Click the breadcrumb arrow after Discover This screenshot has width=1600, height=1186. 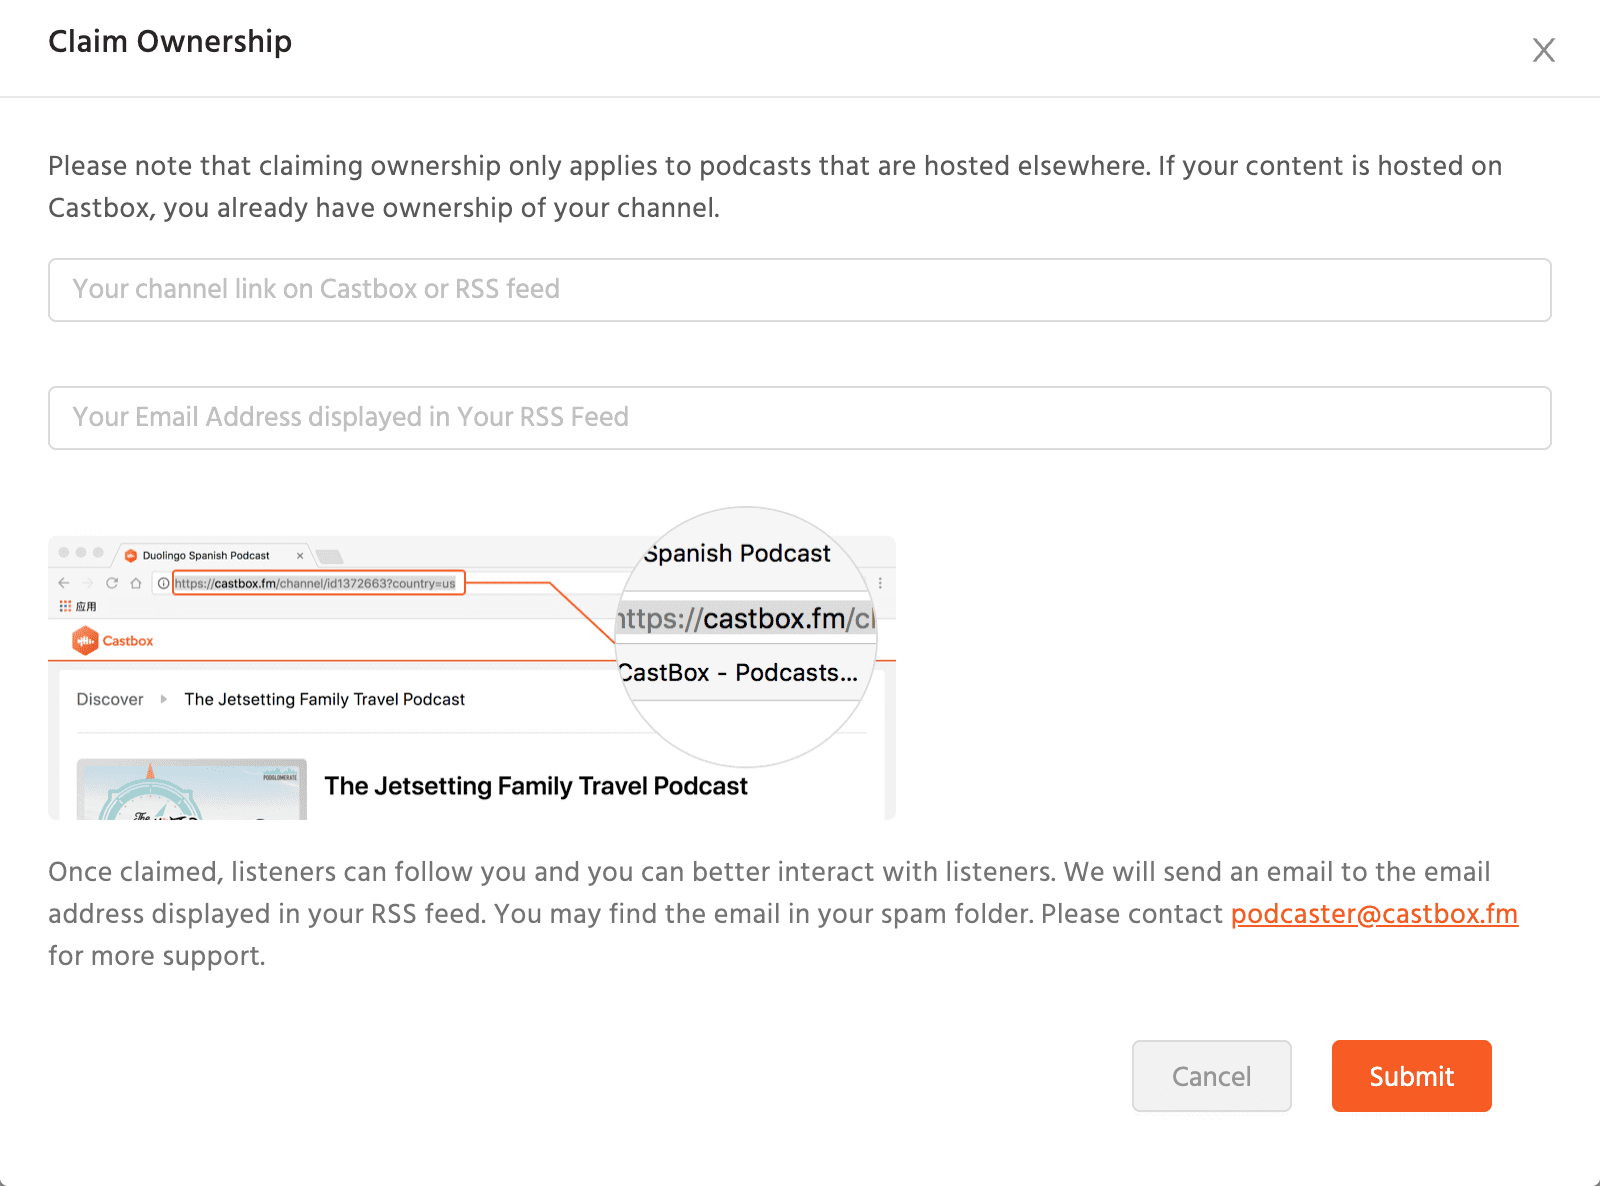(164, 699)
